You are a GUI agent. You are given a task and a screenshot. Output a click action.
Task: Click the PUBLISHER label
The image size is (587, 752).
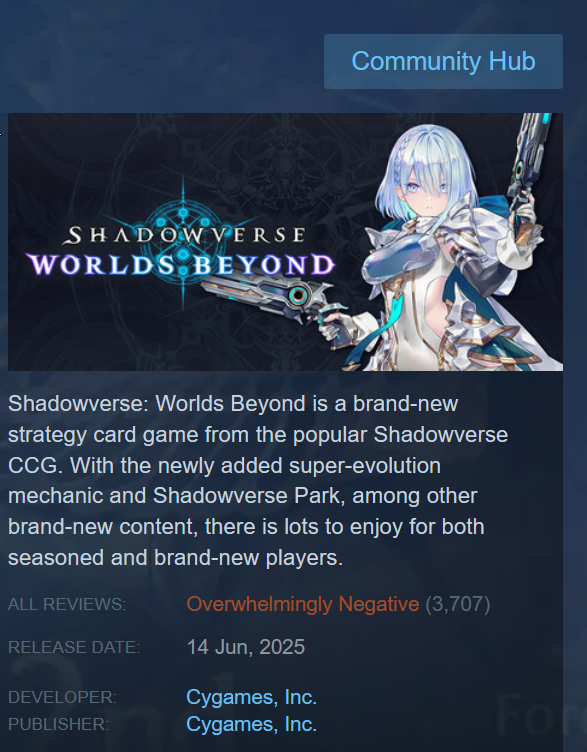(59, 724)
